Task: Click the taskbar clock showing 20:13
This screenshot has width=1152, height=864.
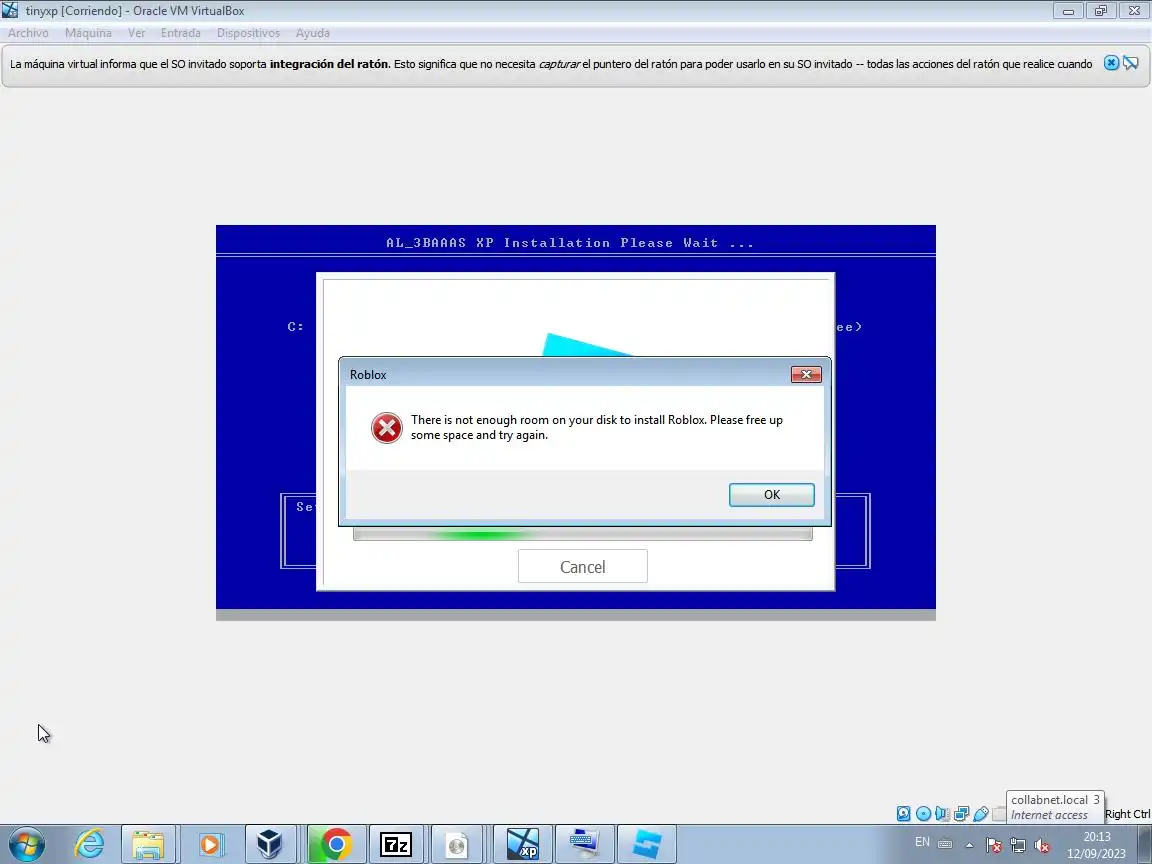Action: (1096, 845)
